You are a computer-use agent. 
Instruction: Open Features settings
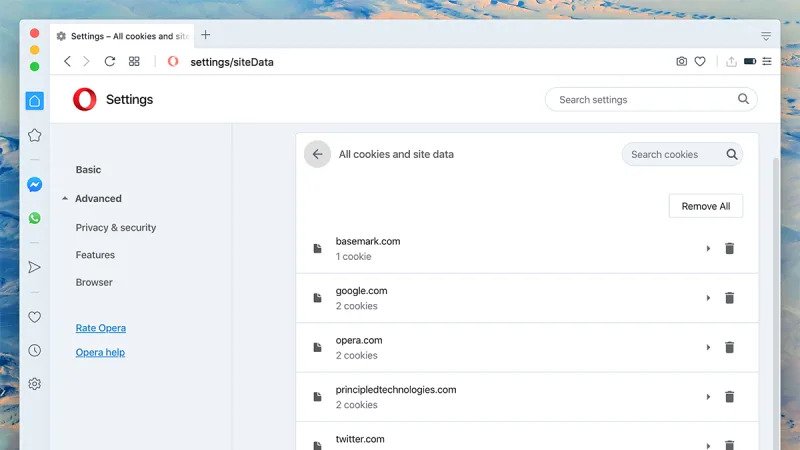(x=95, y=255)
